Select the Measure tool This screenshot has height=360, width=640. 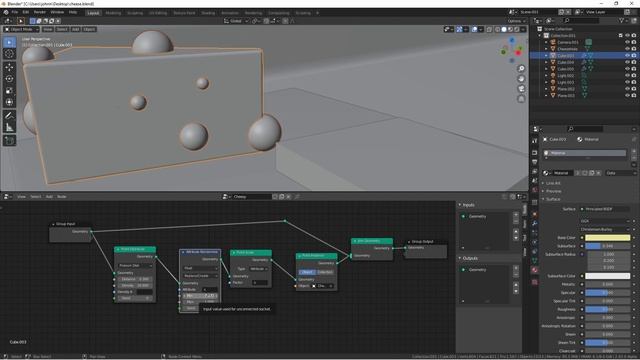click(x=9, y=128)
